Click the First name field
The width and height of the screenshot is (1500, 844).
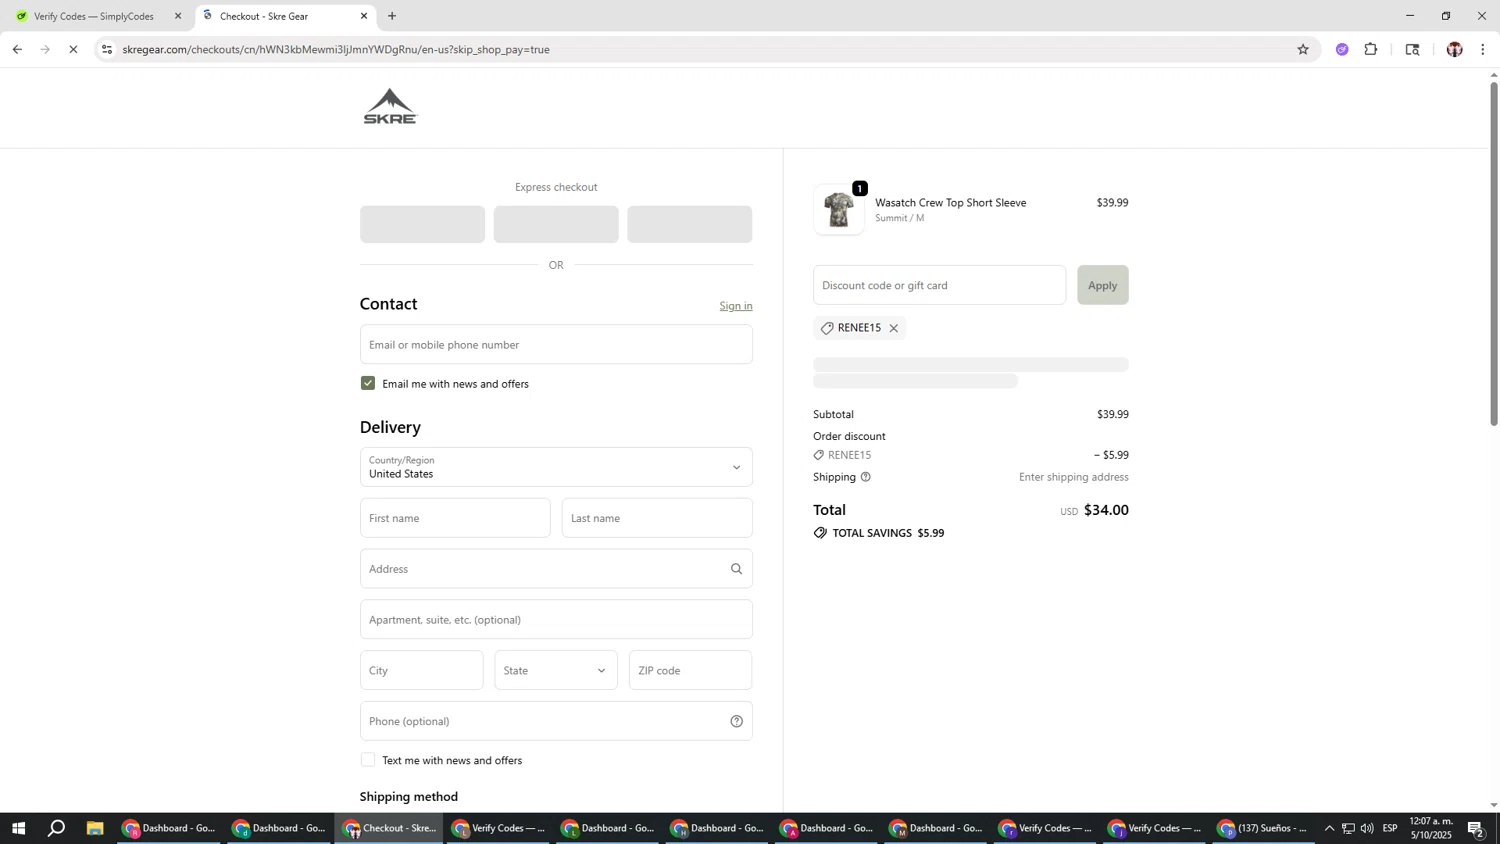(455, 518)
